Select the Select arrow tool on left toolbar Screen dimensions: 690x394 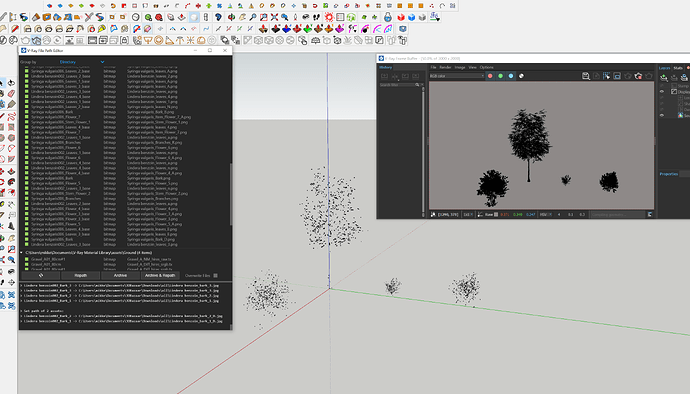pyautogui.click(x=2, y=83)
